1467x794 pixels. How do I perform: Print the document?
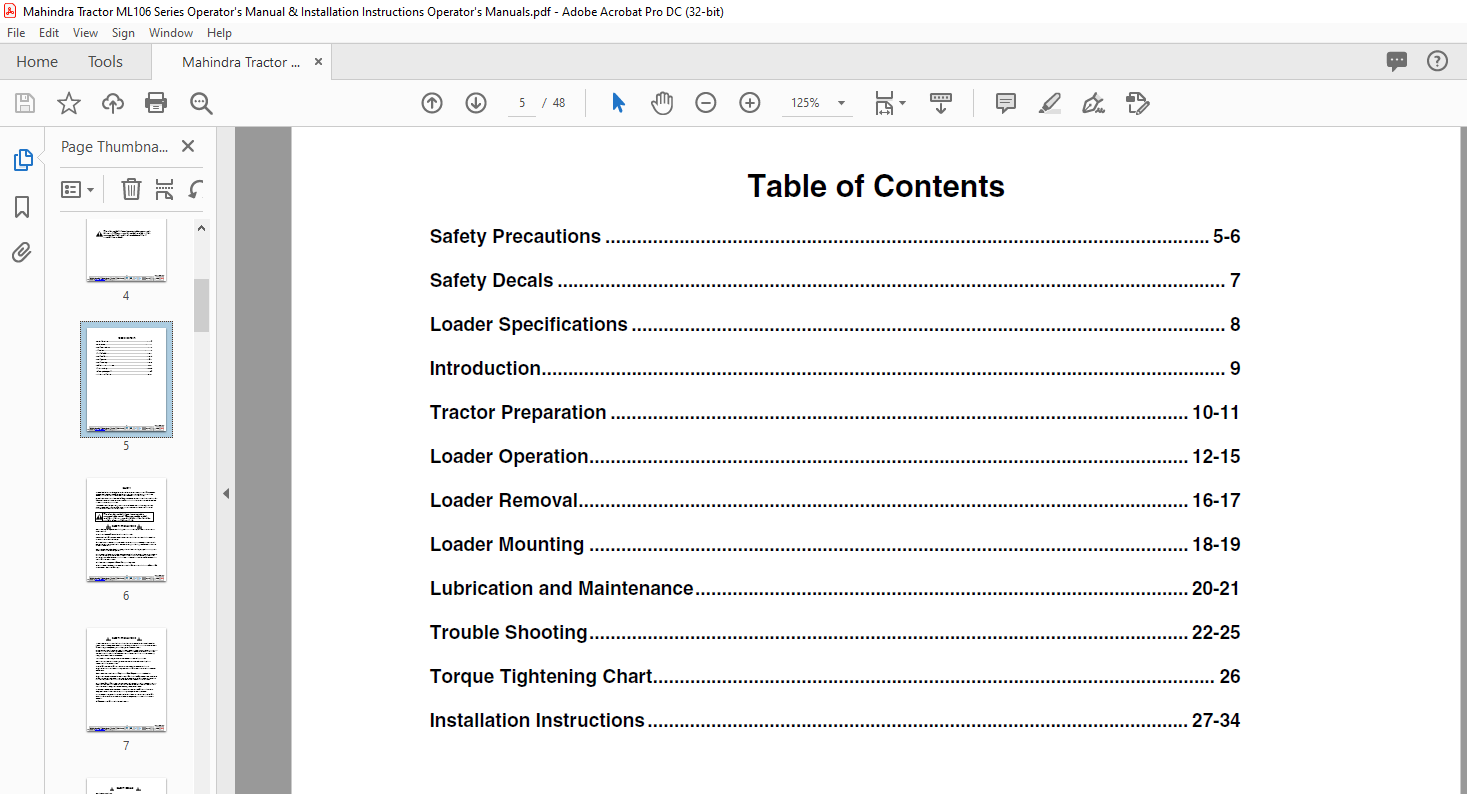click(x=156, y=103)
